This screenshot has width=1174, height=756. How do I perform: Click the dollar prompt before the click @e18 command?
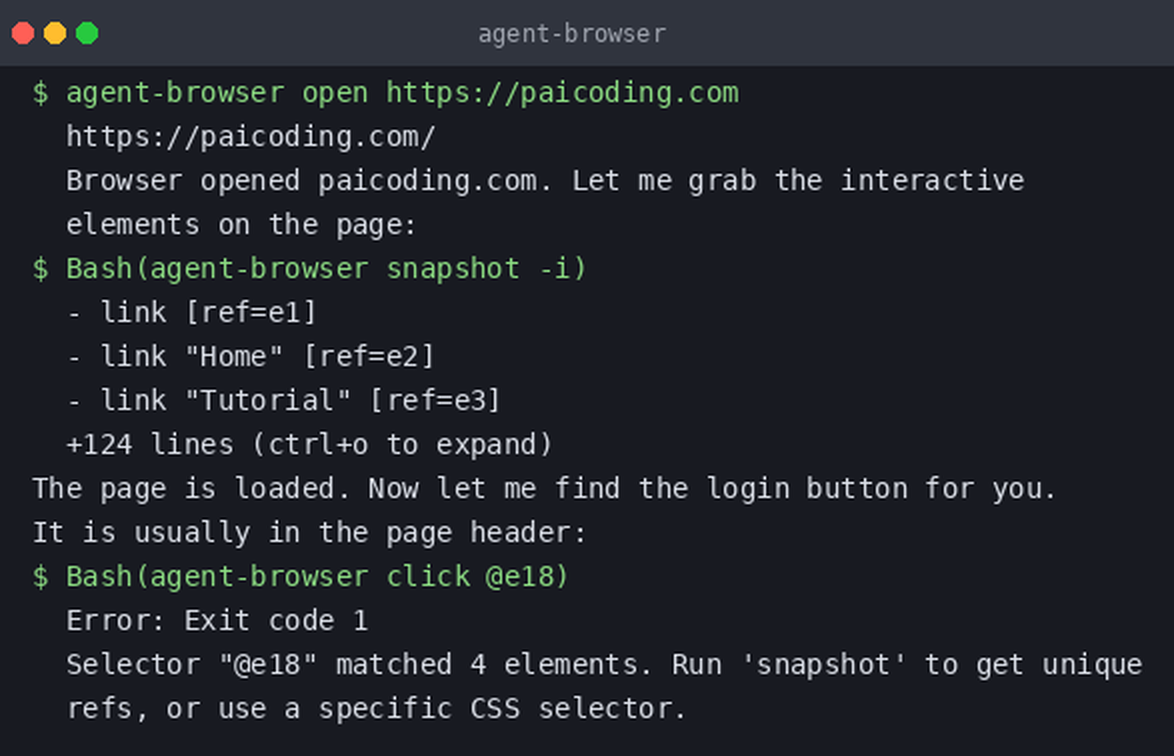click(x=40, y=577)
